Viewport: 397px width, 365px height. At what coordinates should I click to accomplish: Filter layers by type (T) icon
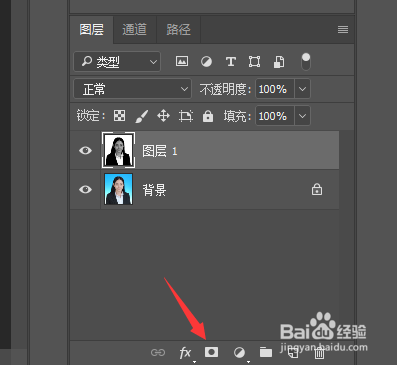(231, 62)
